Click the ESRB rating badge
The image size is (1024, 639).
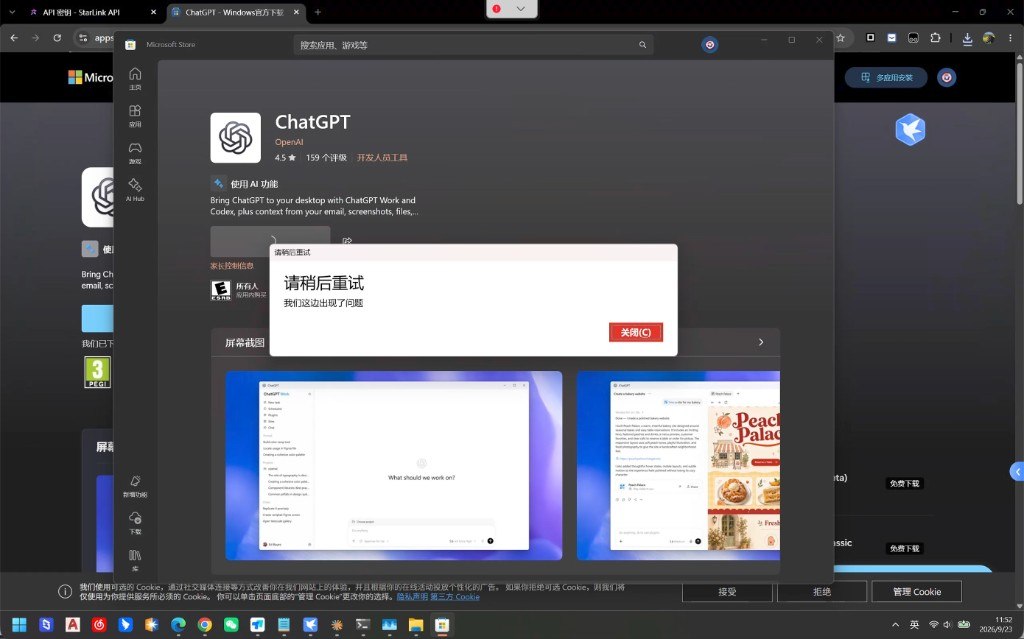coord(221,290)
